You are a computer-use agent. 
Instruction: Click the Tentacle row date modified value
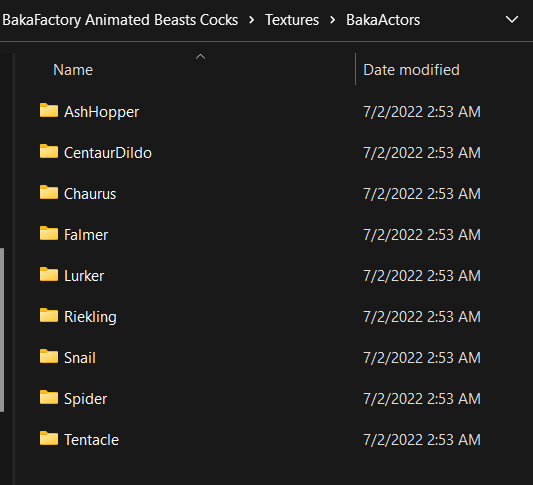(x=422, y=439)
